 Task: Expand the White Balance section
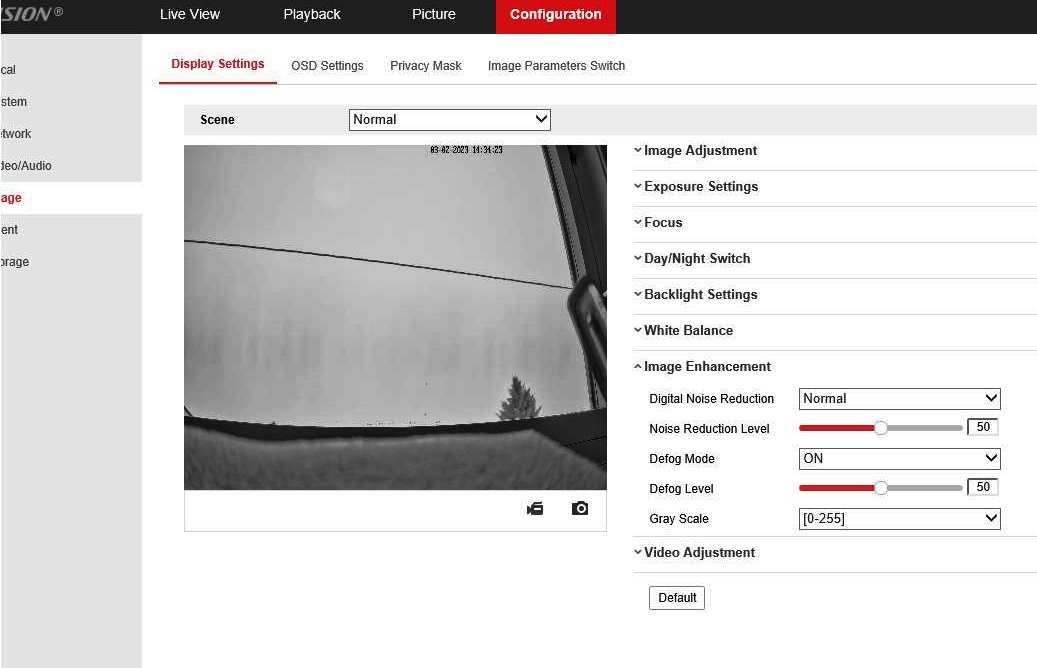tap(687, 331)
